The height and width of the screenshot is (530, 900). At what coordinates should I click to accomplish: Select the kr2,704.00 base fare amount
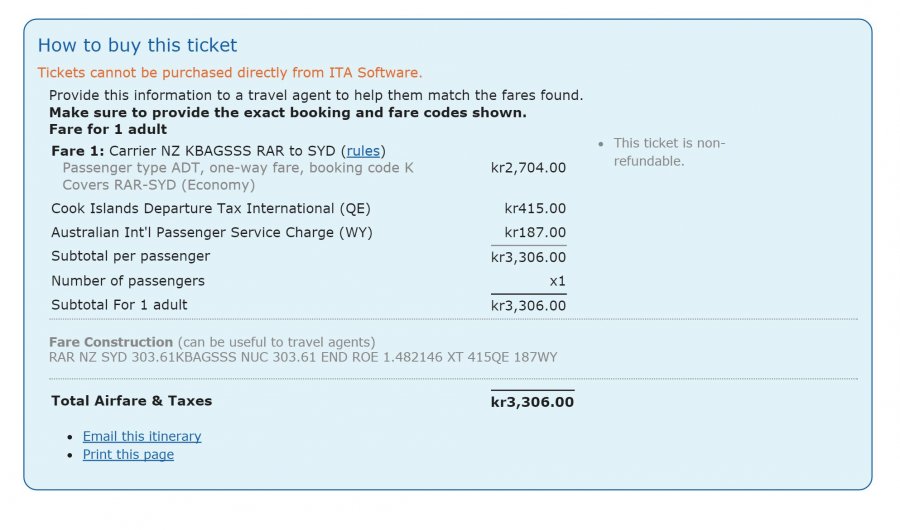528,168
